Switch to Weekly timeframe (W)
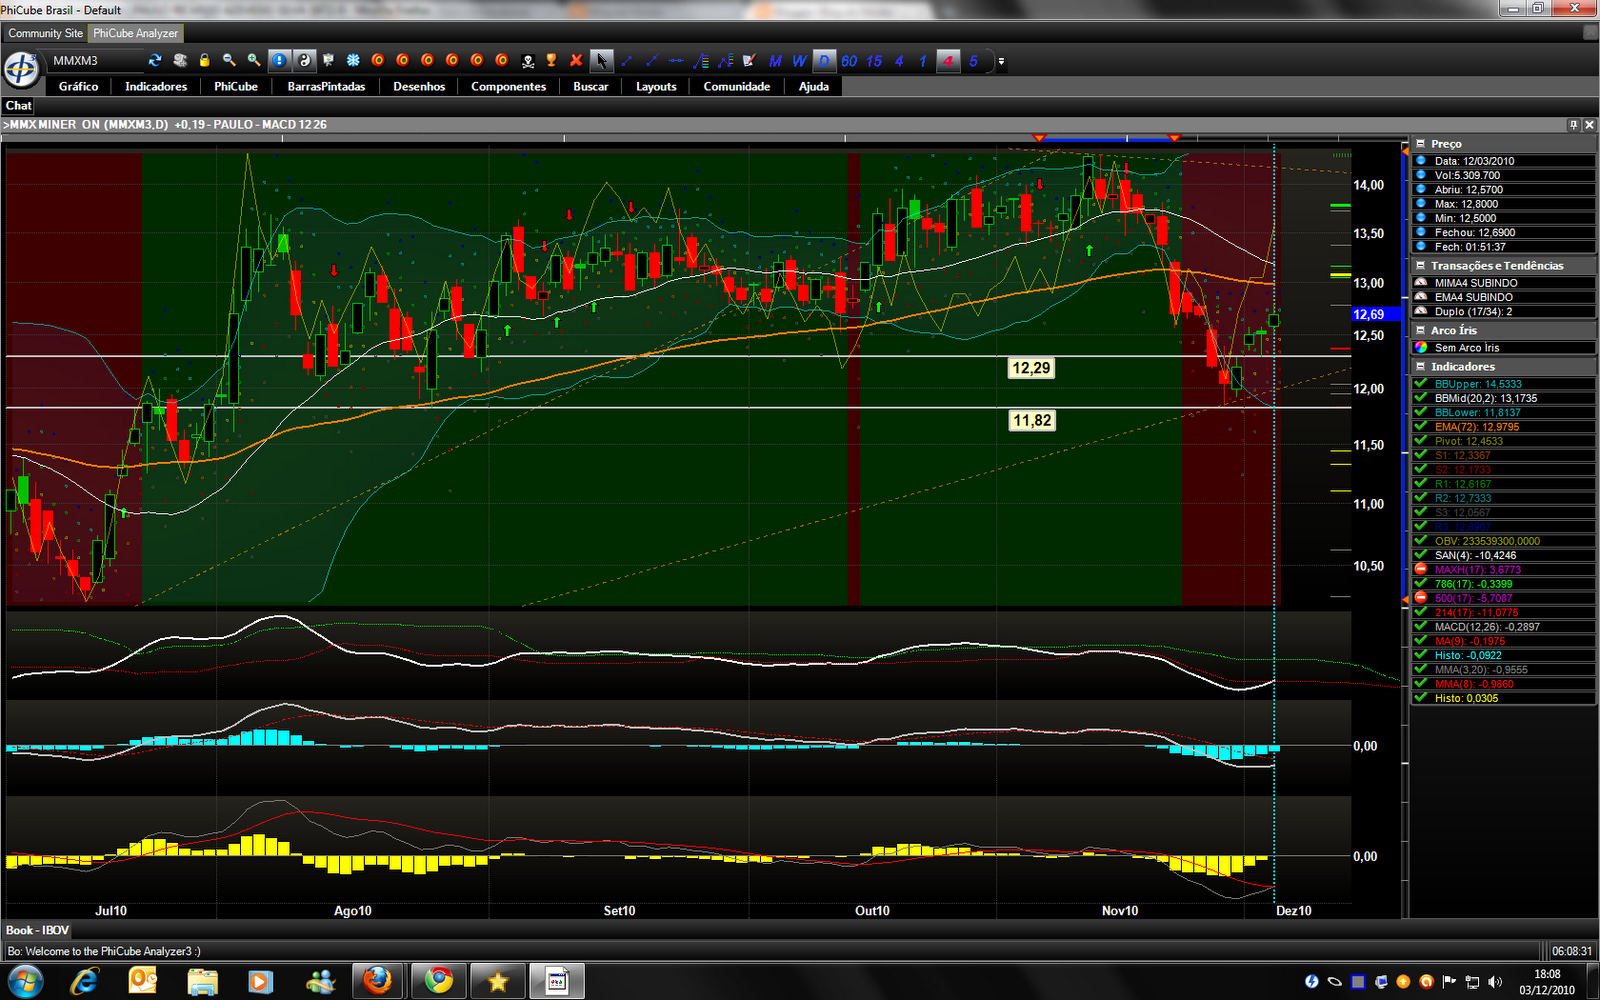The image size is (1600, 1000). point(799,61)
